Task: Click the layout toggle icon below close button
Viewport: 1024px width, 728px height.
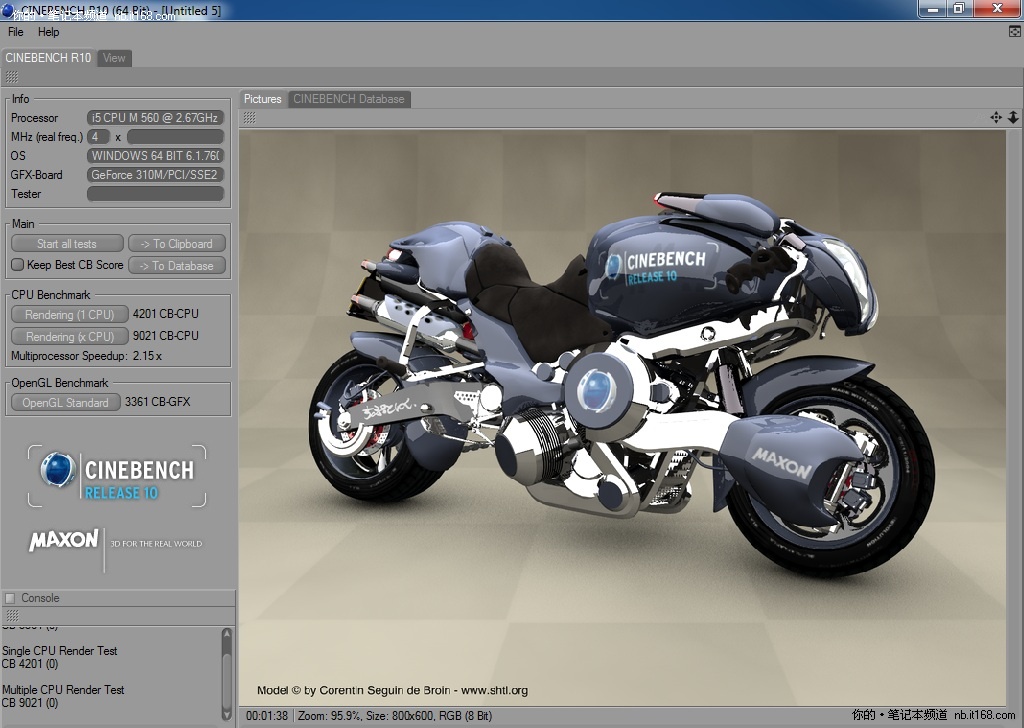Action: coord(1015,32)
